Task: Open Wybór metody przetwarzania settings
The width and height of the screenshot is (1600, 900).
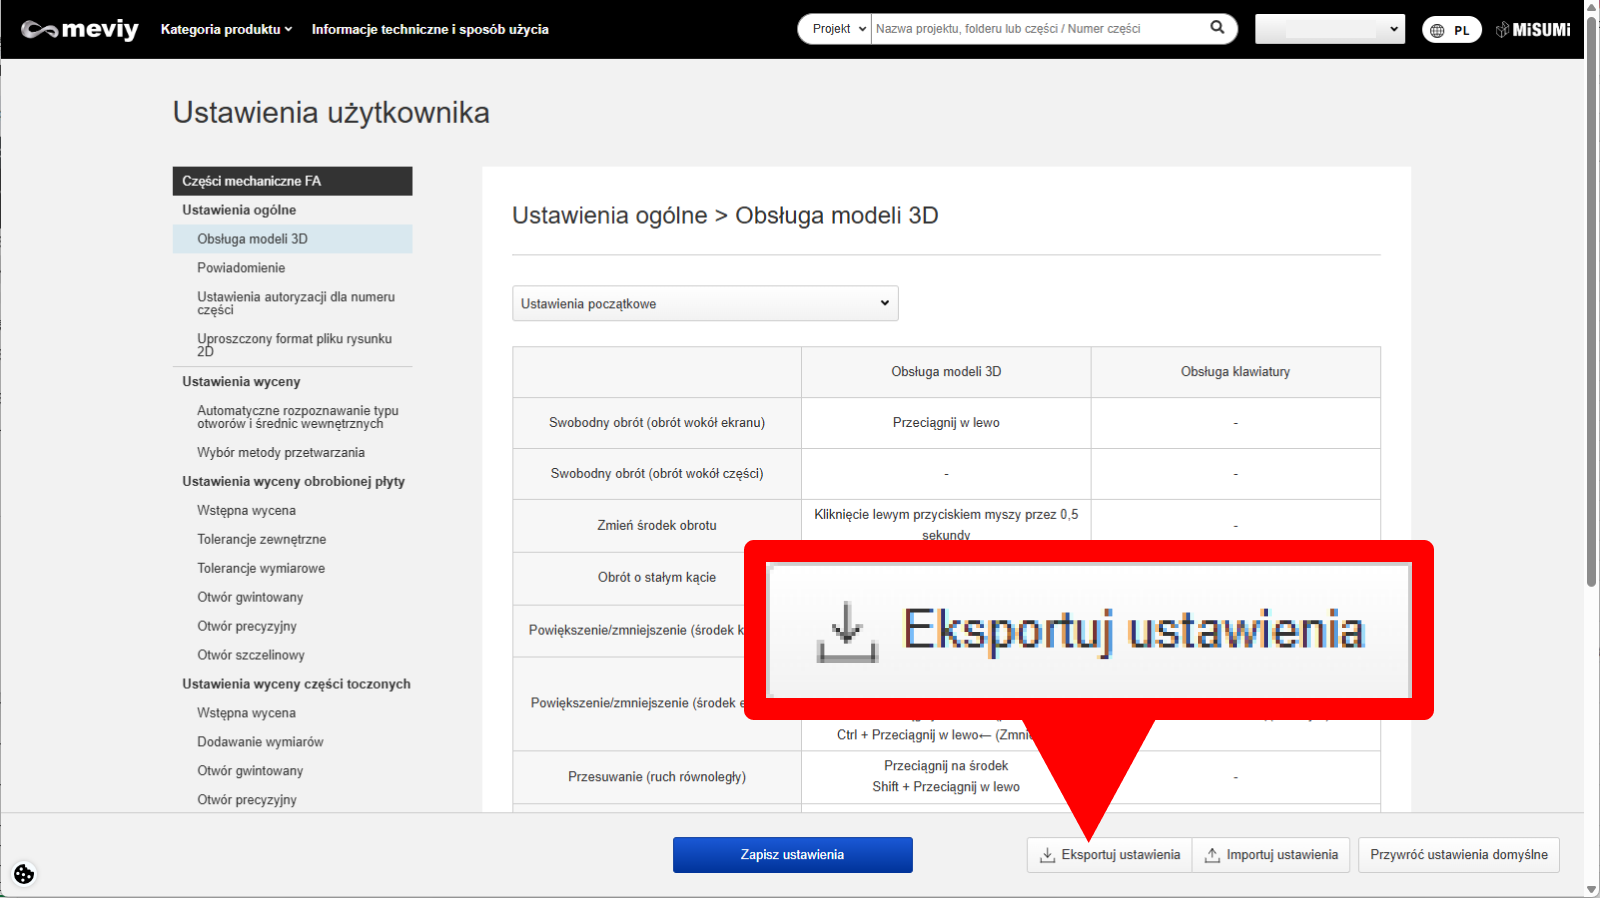Action: (281, 453)
